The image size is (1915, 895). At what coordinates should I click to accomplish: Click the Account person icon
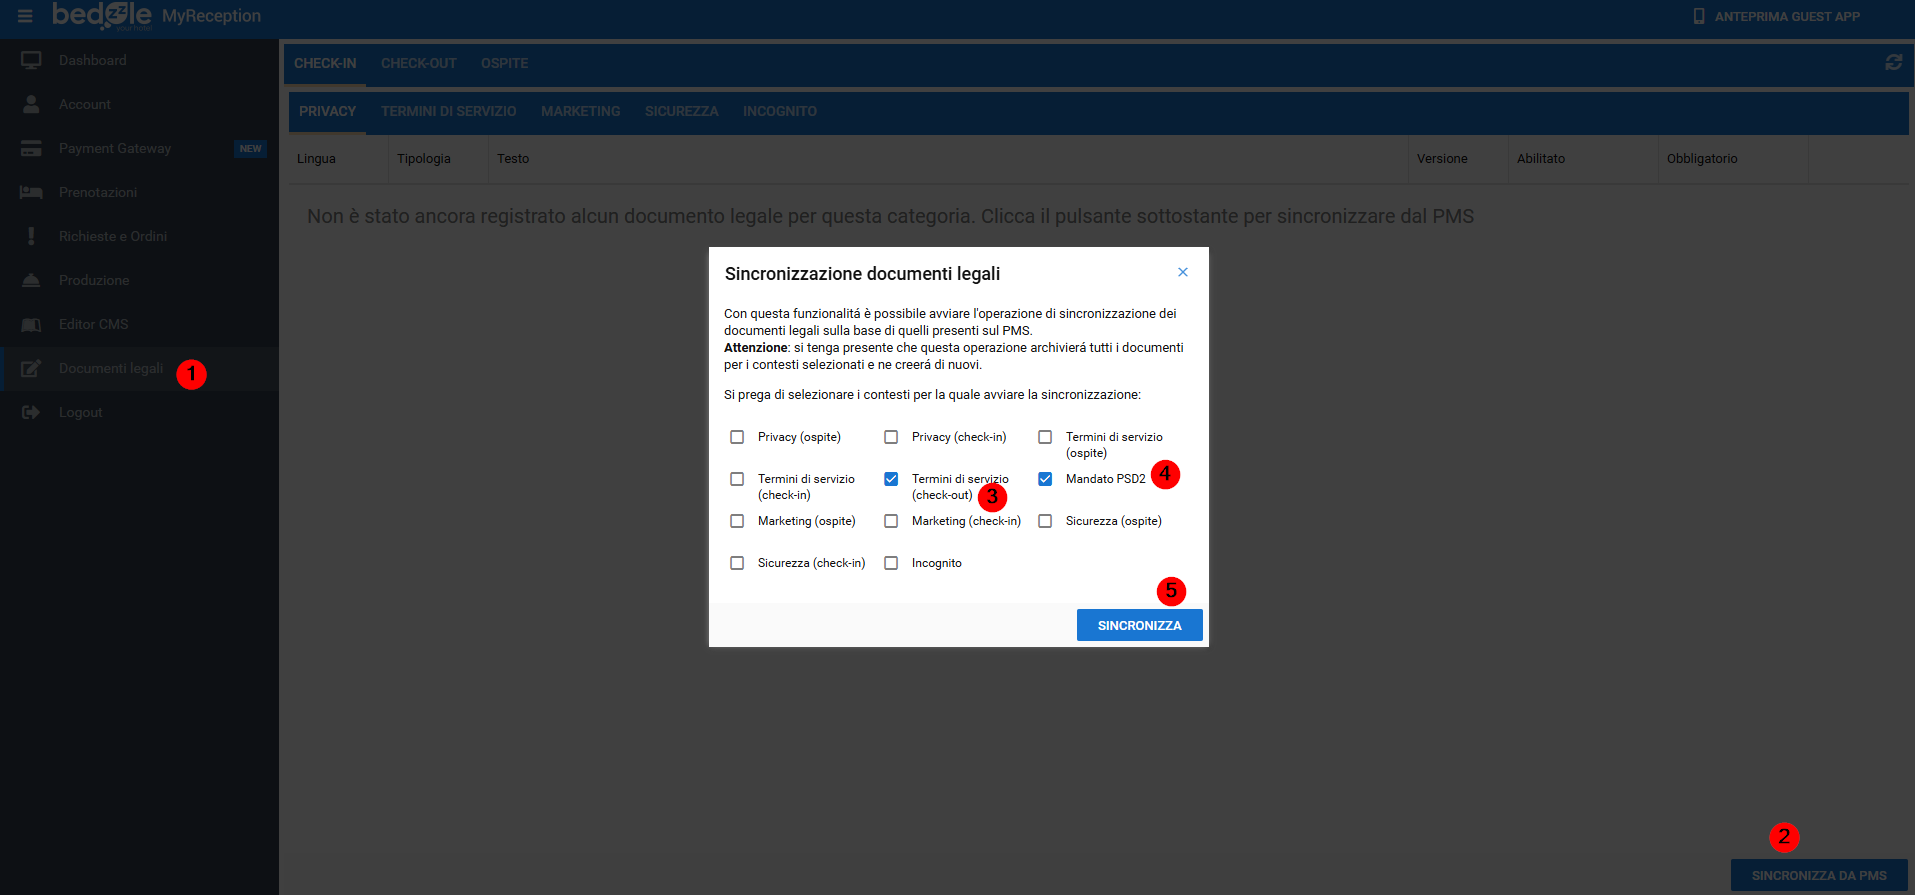(31, 104)
